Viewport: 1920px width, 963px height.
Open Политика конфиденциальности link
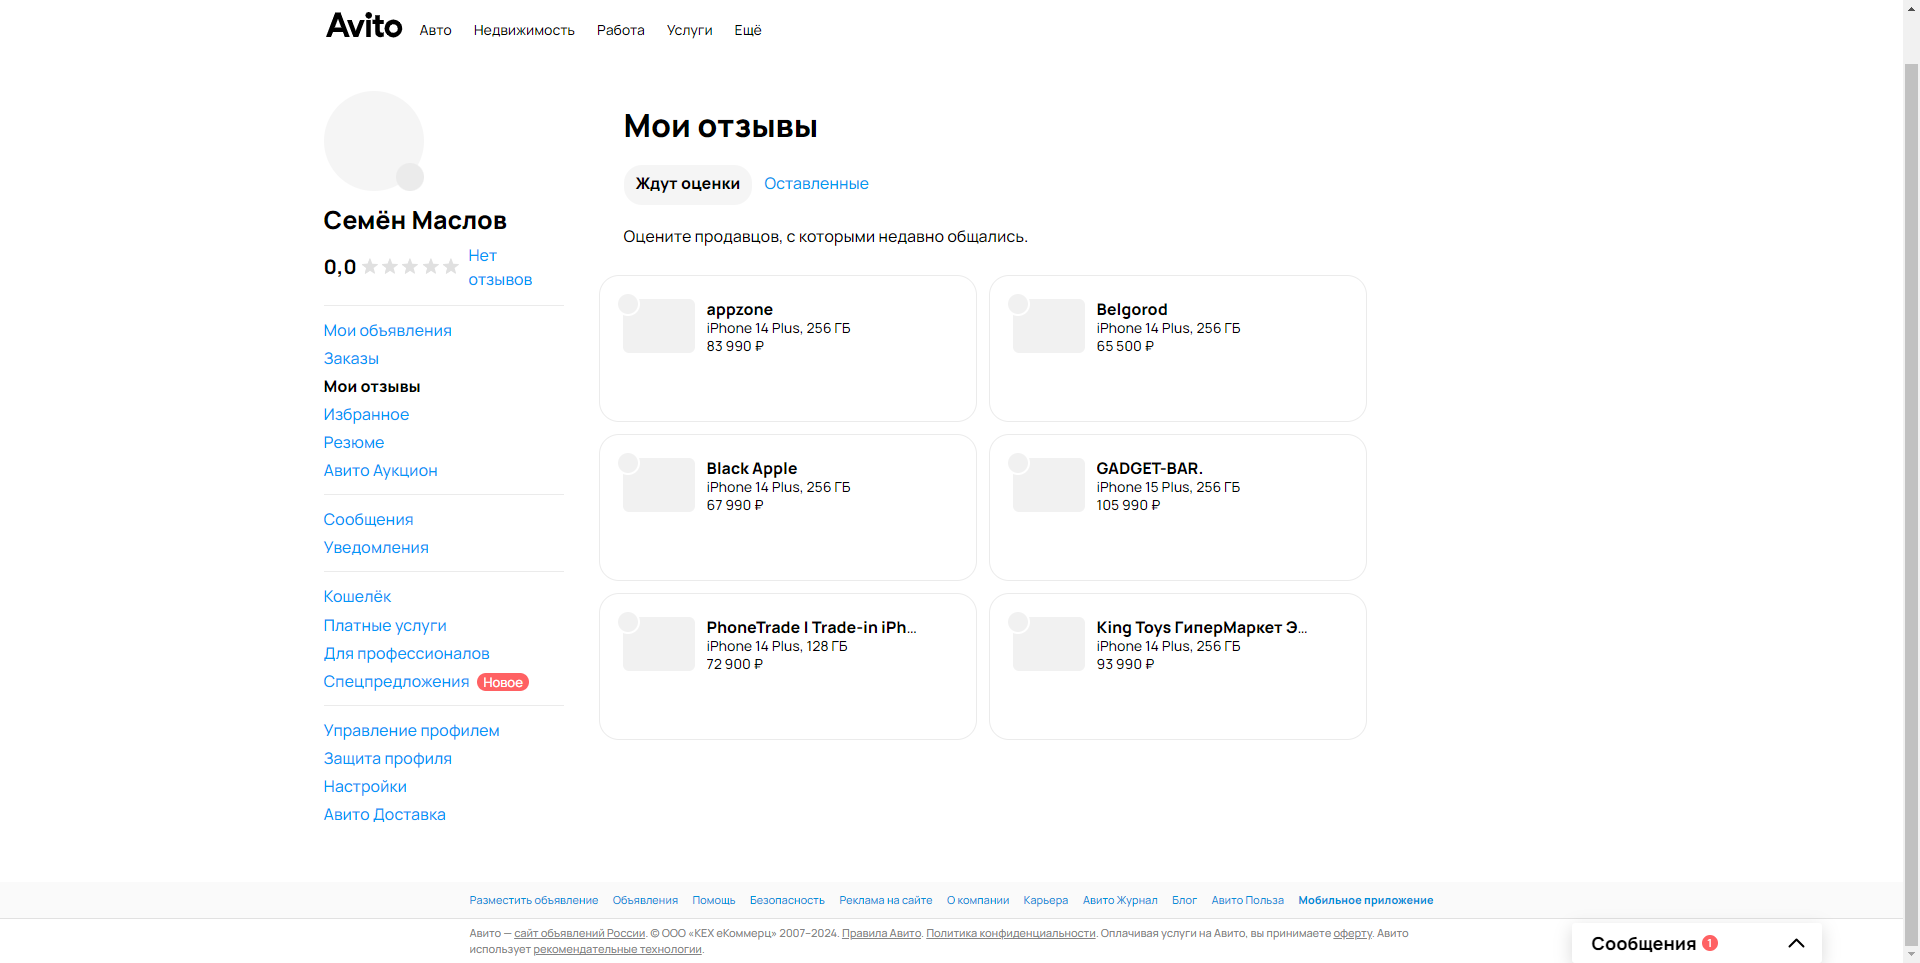[1011, 934]
